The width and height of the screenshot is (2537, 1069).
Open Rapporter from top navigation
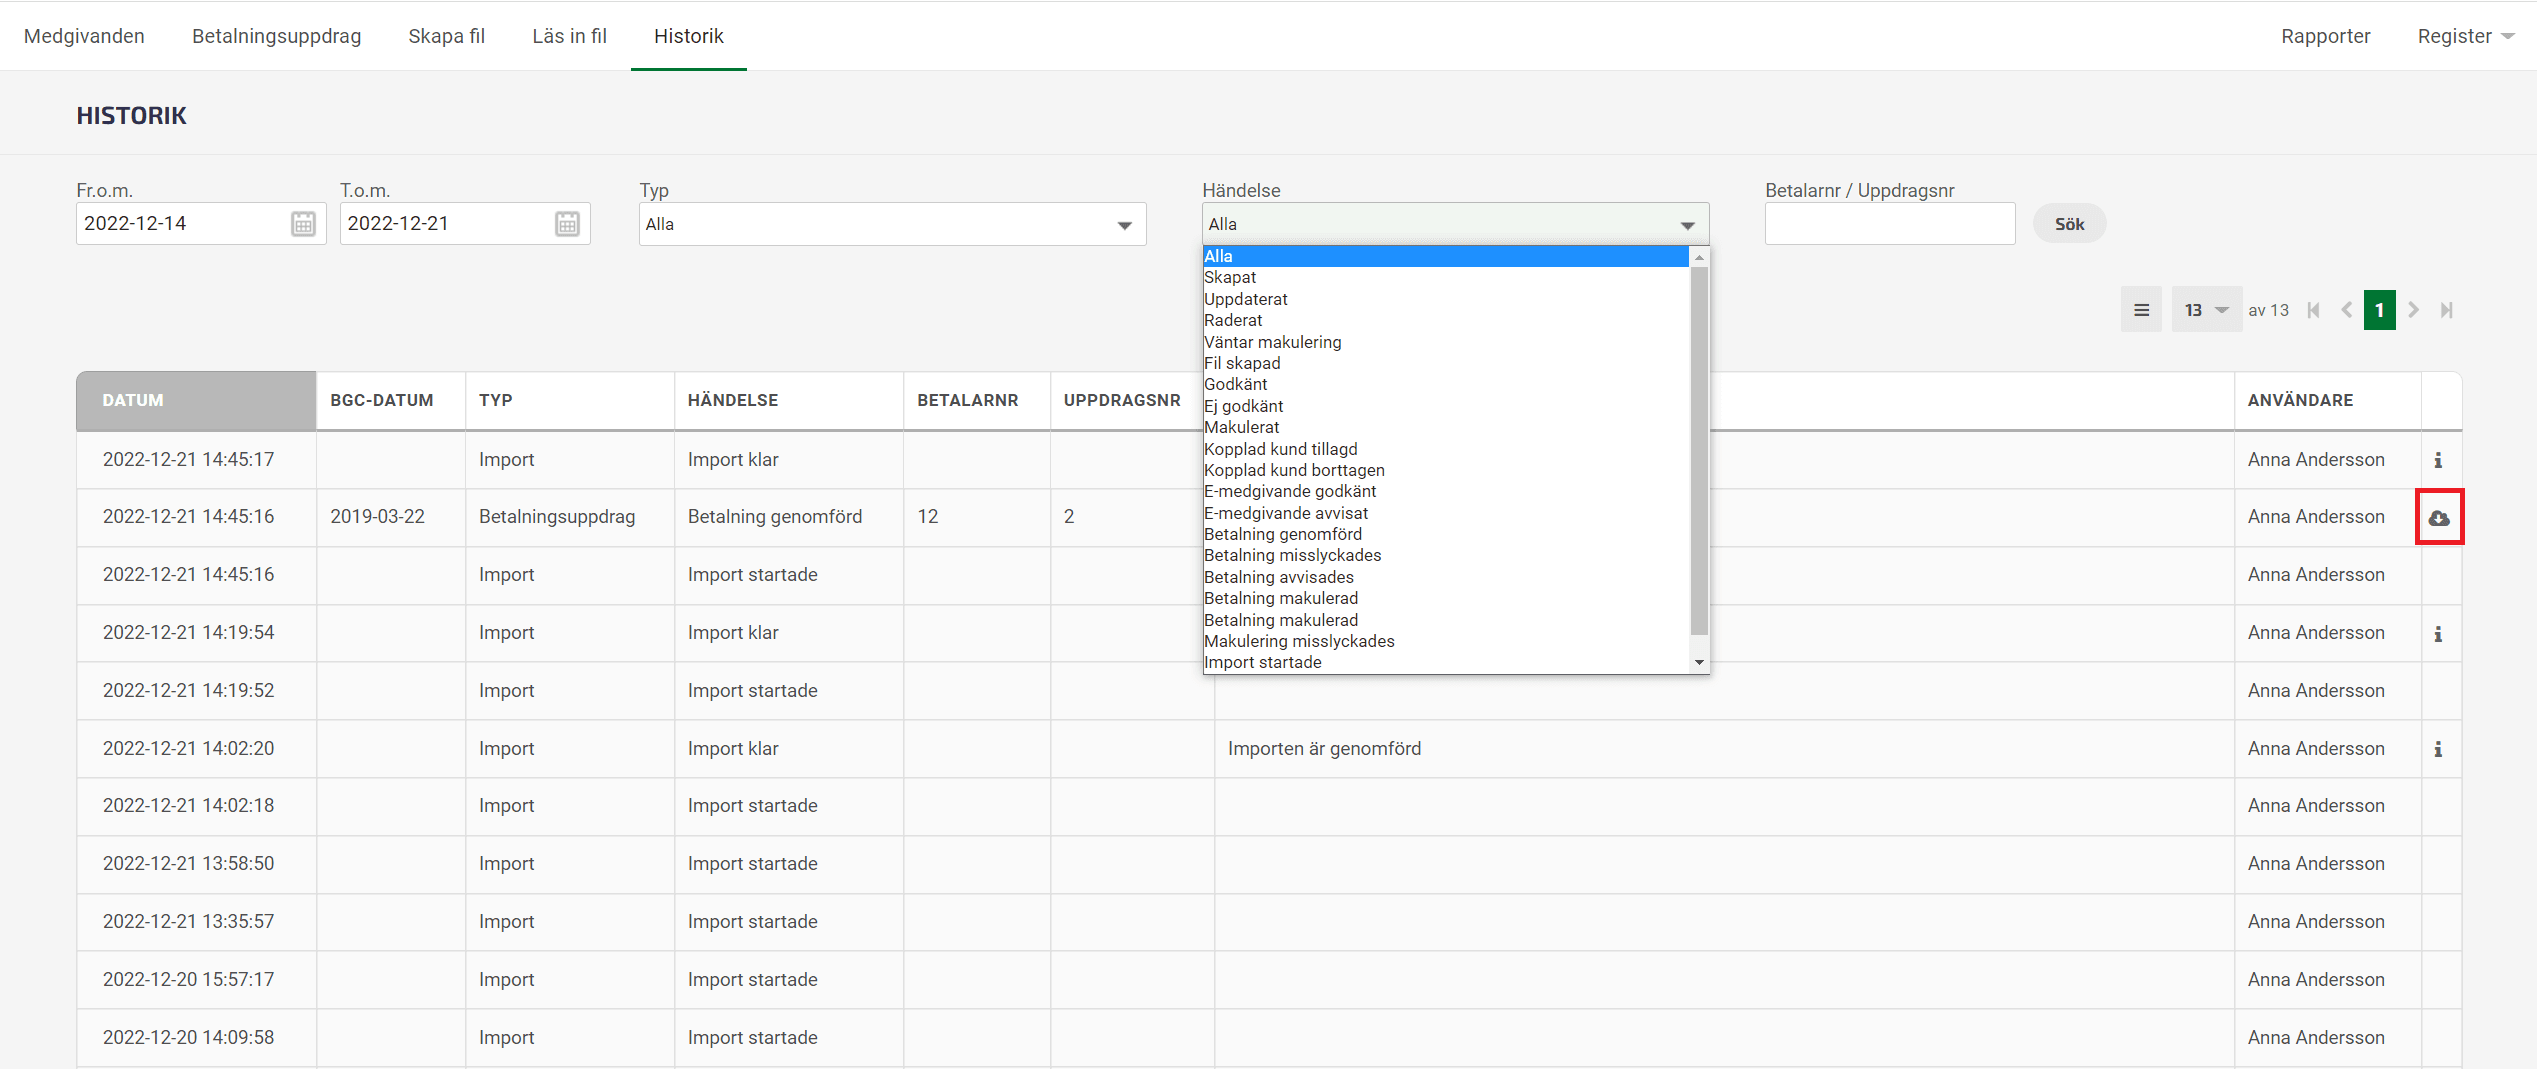[2325, 36]
